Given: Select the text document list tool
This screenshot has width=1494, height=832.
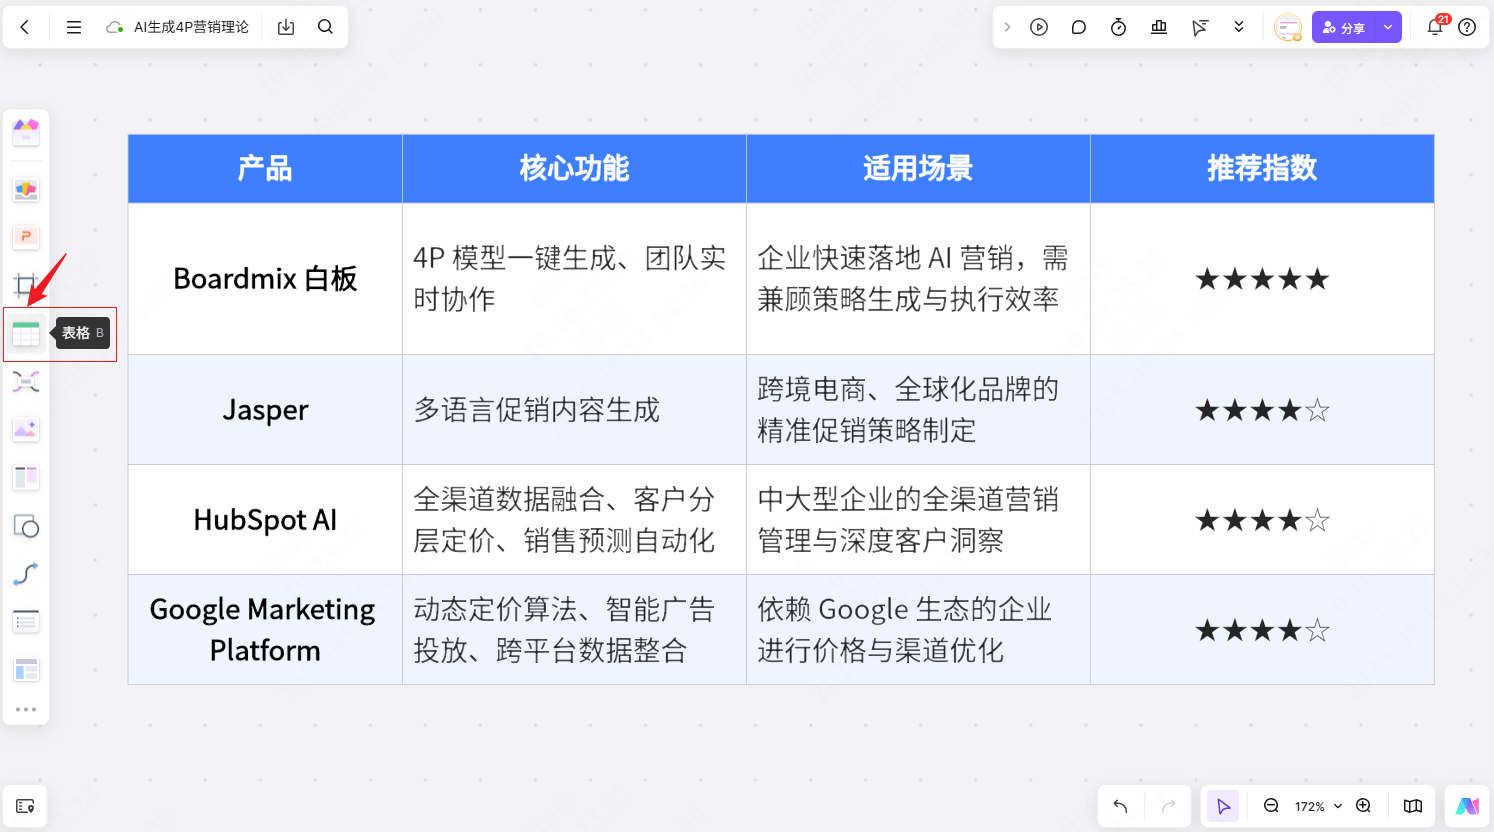Looking at the screenshot, I should click(x=26, y=621).
